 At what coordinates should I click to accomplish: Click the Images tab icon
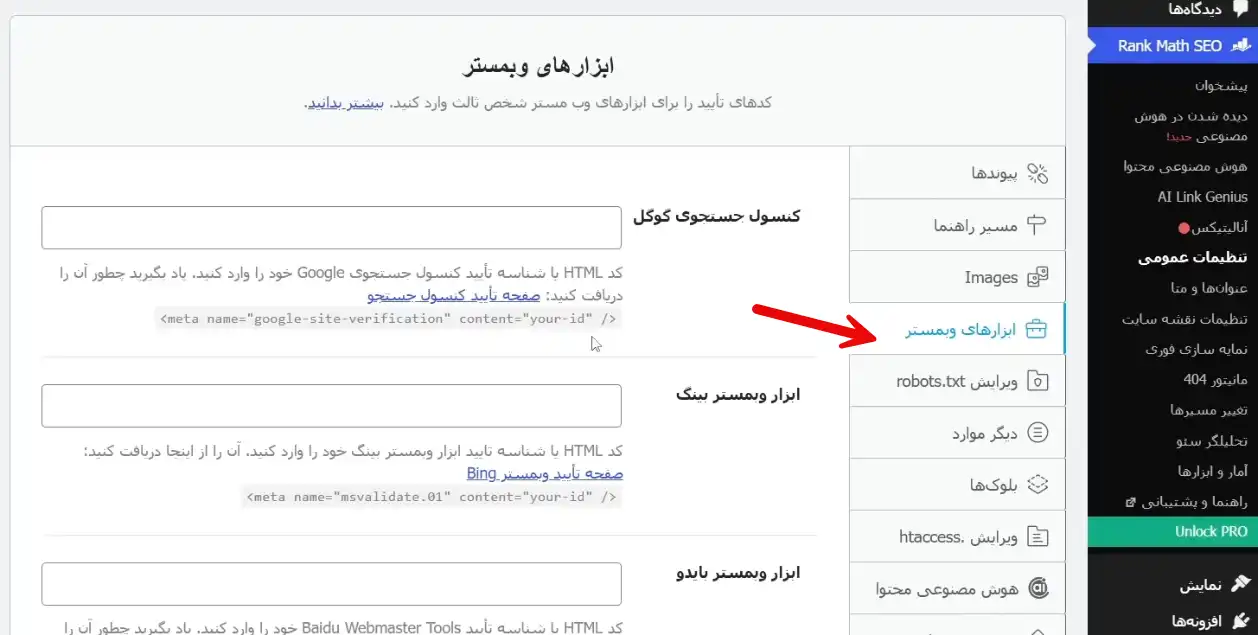pos(1038,277)
